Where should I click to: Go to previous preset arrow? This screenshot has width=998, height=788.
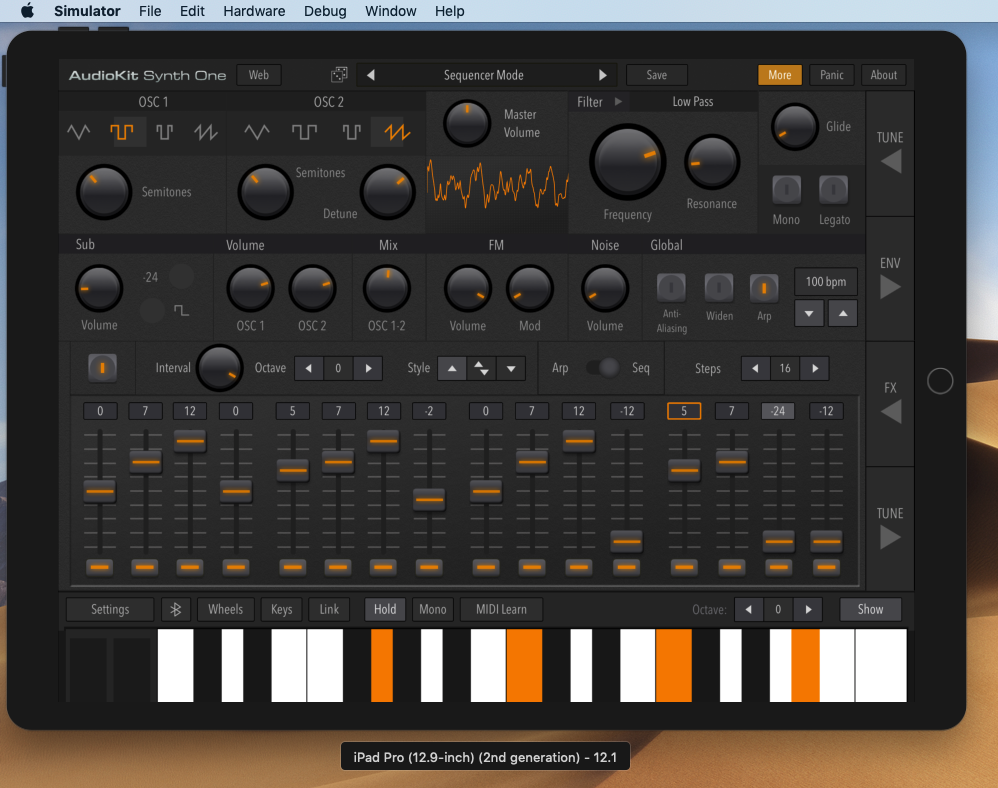click(x=370, y=75)
